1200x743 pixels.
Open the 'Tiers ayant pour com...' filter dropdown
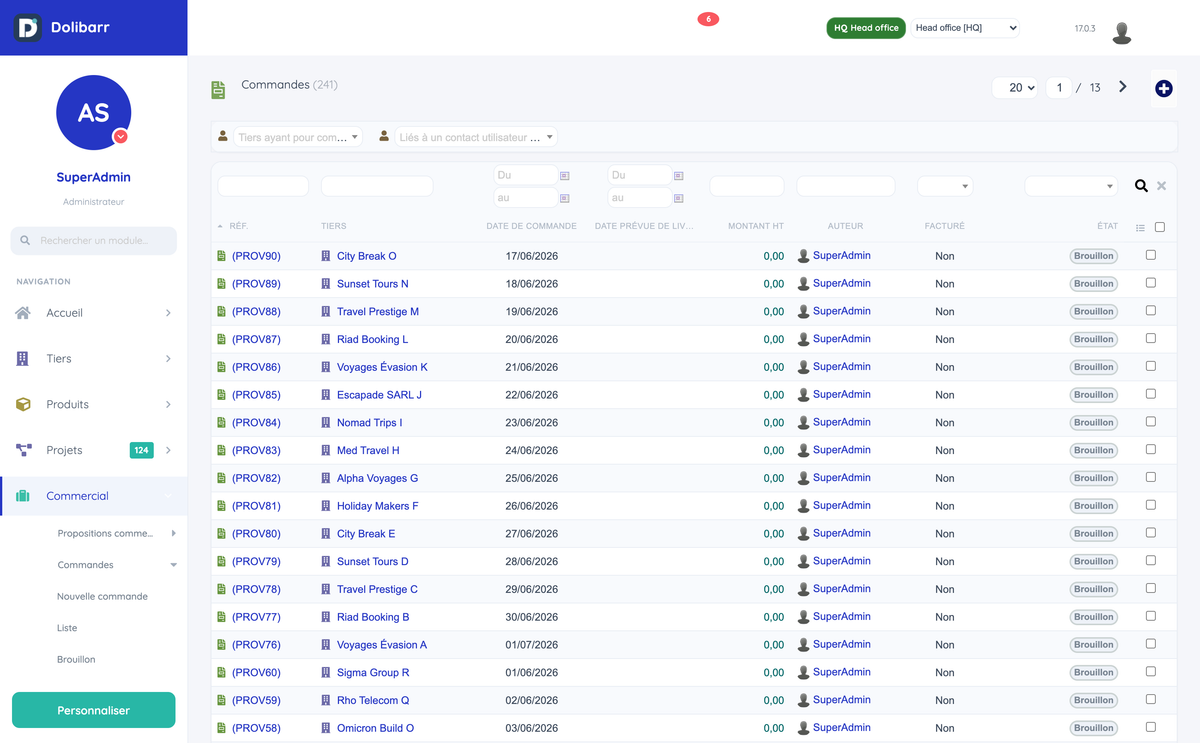click(x=298, y=137)
